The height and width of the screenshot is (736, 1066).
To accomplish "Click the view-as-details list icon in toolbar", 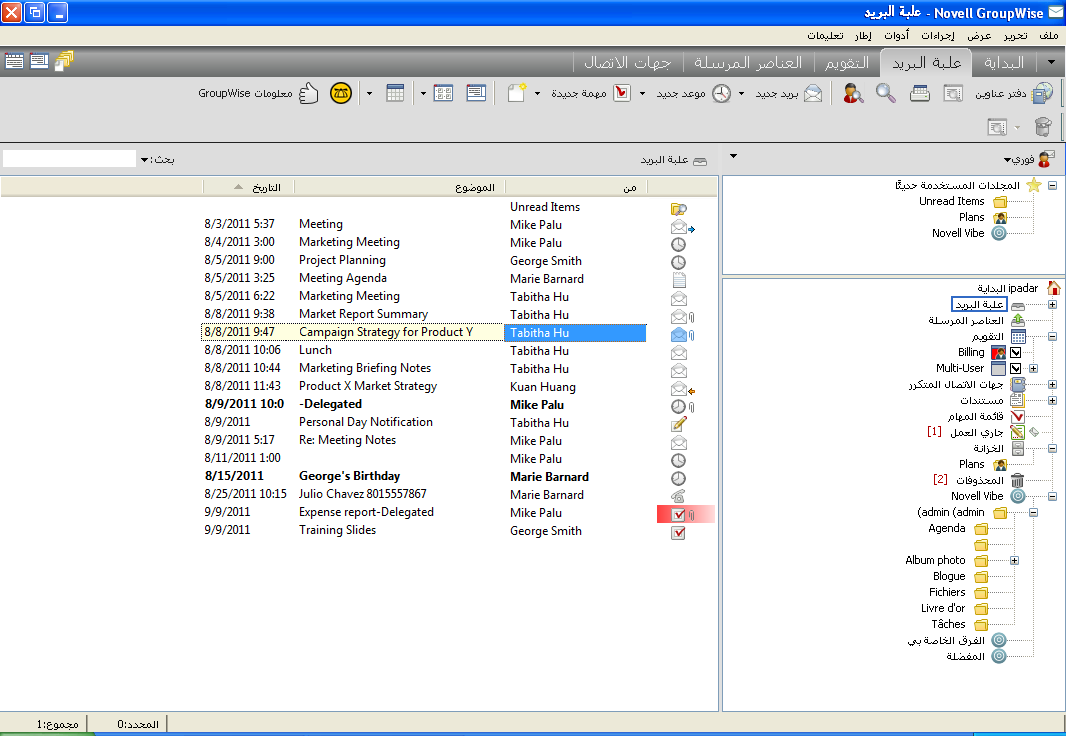I will [x=476, y=93].
